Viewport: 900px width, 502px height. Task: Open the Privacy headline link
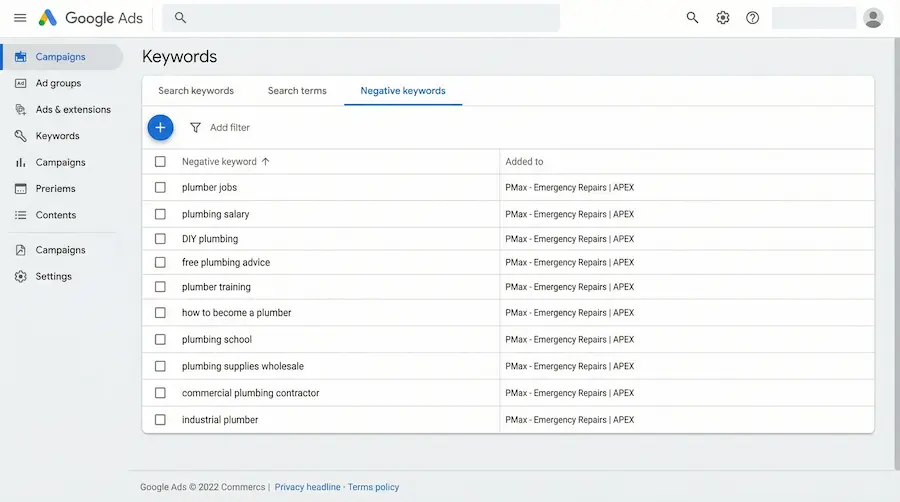point(307,487)
